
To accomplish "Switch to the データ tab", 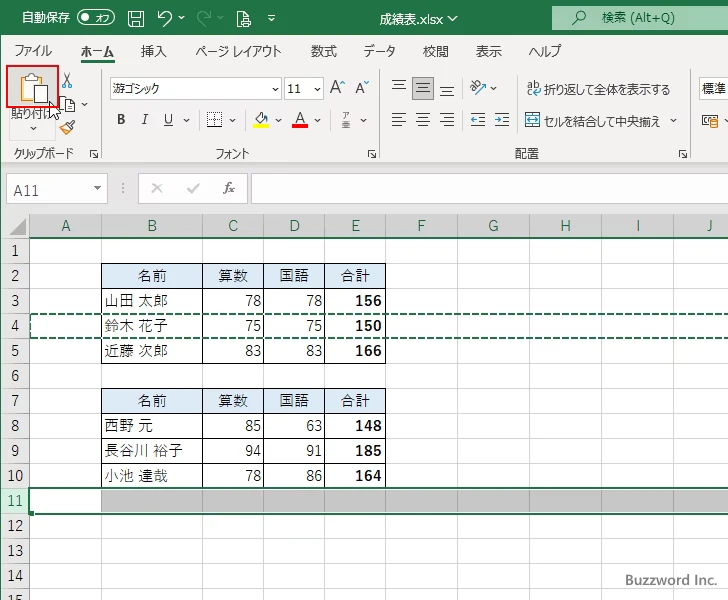I will pyautogui.click(x=379, y=51).
